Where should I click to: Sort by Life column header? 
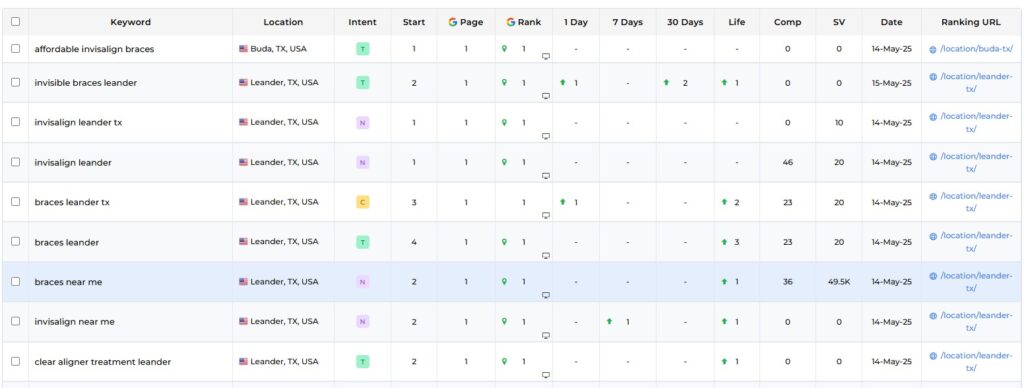click(x=737, y=22)
